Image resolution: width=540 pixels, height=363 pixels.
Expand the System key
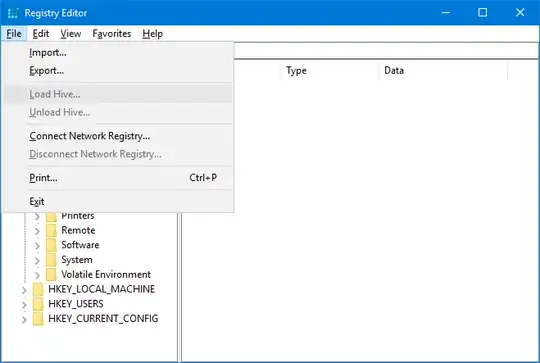tap(37, 261)
